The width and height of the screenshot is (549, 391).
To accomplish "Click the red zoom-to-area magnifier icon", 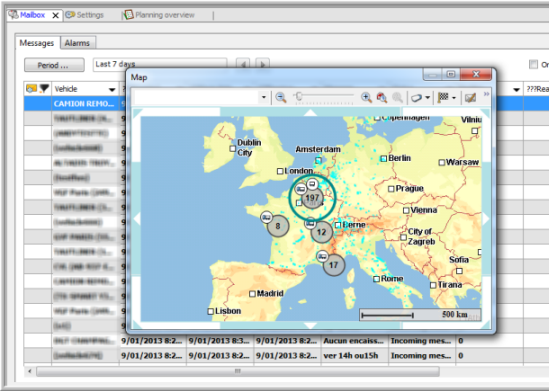I will pos(382,98).
